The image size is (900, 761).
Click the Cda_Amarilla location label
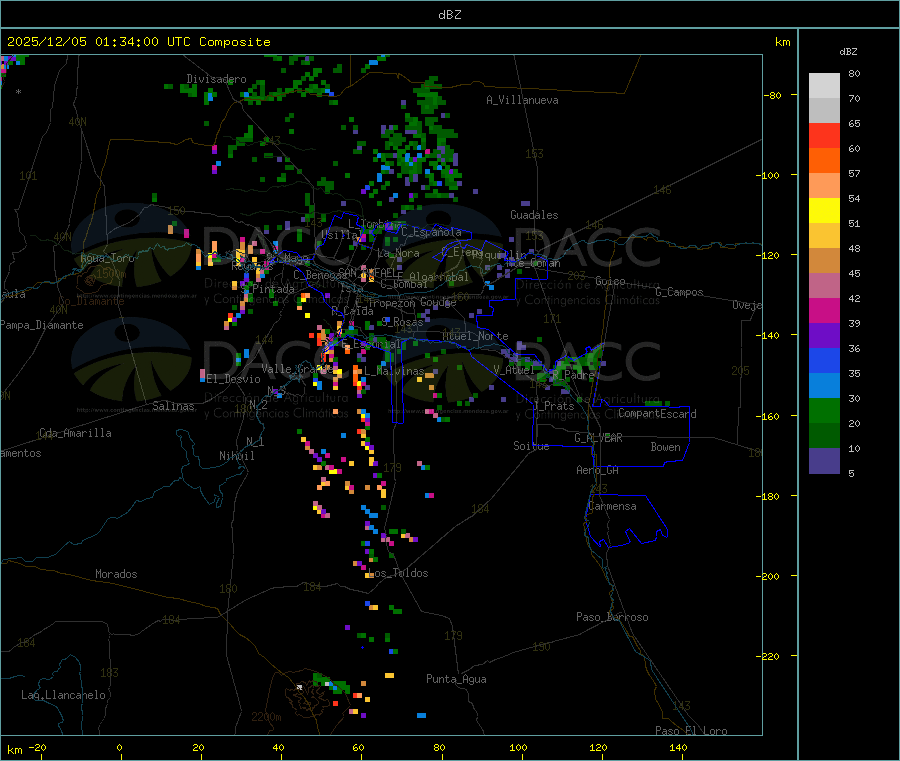click(75, 433)
